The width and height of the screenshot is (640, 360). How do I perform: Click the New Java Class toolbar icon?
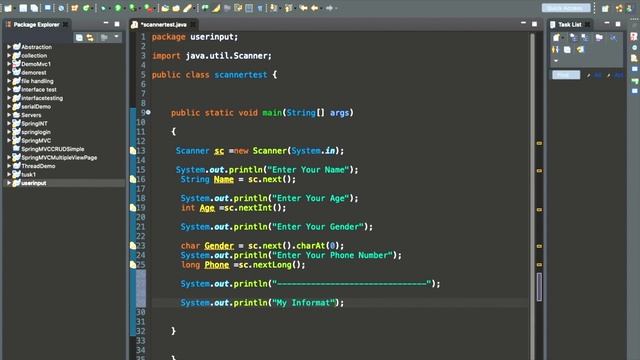click(x=87, y=8)
